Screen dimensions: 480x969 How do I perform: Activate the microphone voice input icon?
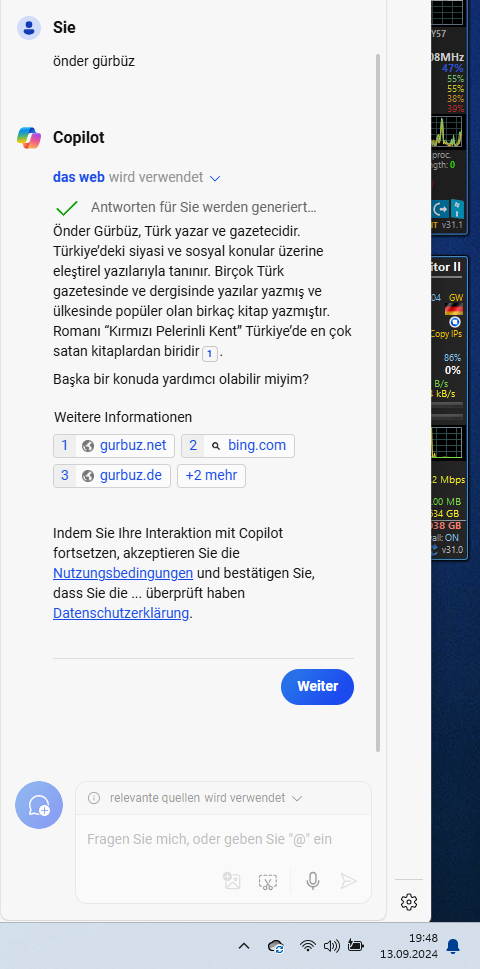313,881
